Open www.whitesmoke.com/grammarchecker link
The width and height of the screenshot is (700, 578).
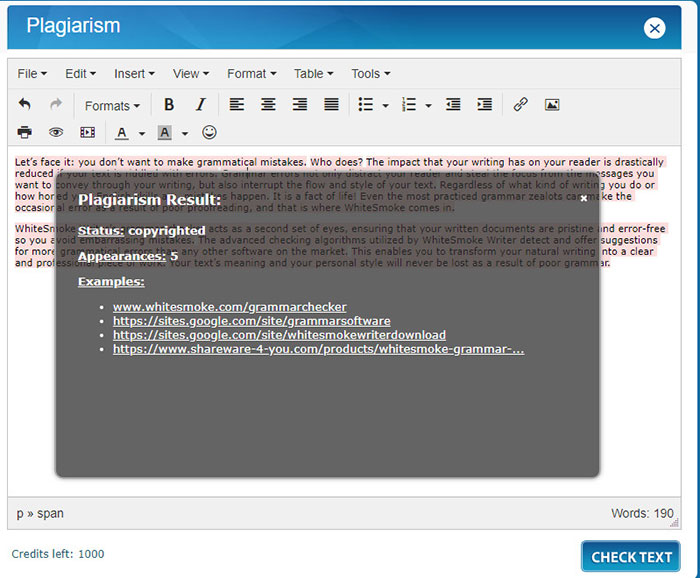229,307
